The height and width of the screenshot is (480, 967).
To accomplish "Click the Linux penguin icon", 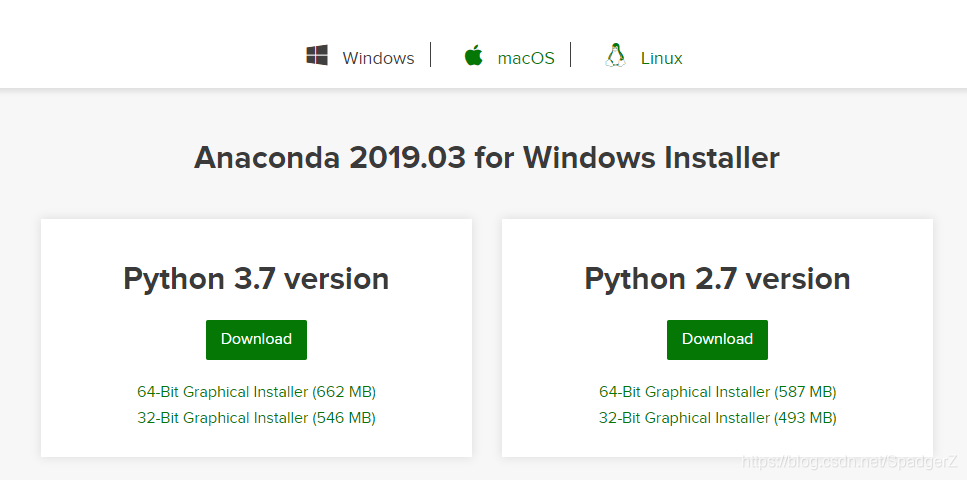I will tap(615, 56).
